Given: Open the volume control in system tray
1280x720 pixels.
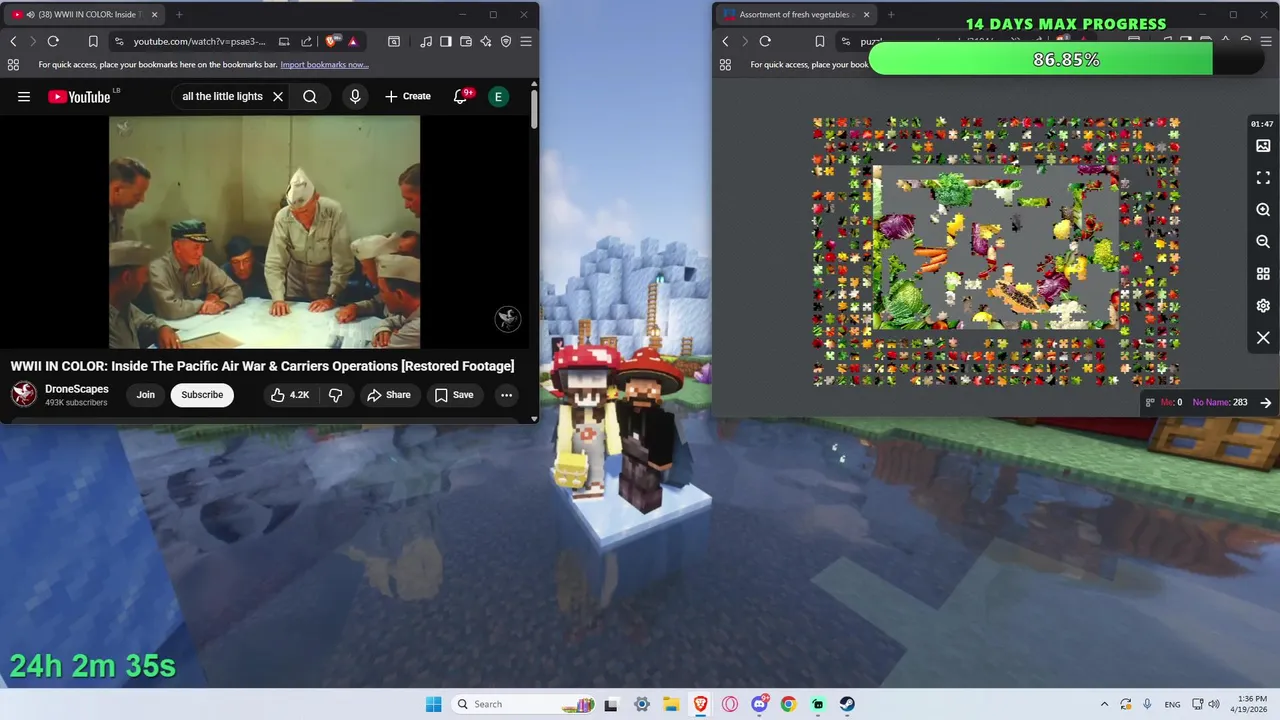Looking at the screenshot, I should tap(1213, 704).
